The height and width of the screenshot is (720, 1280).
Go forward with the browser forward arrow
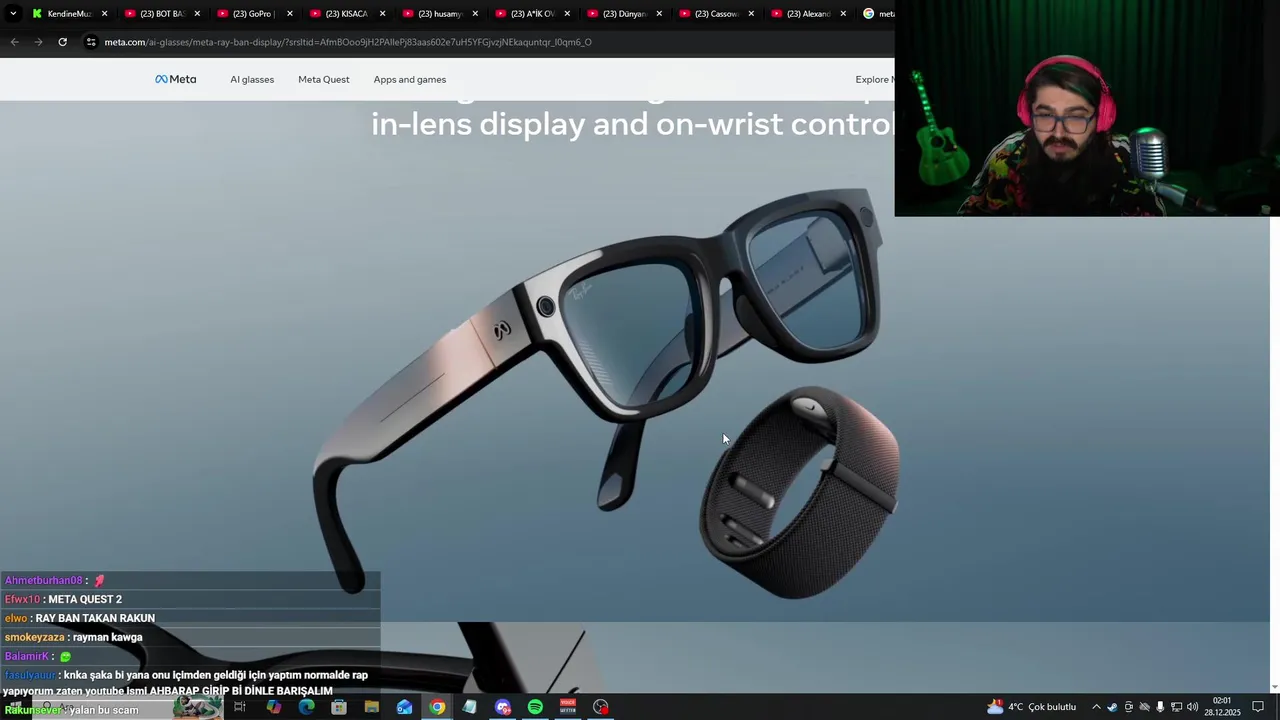[38, 42]
